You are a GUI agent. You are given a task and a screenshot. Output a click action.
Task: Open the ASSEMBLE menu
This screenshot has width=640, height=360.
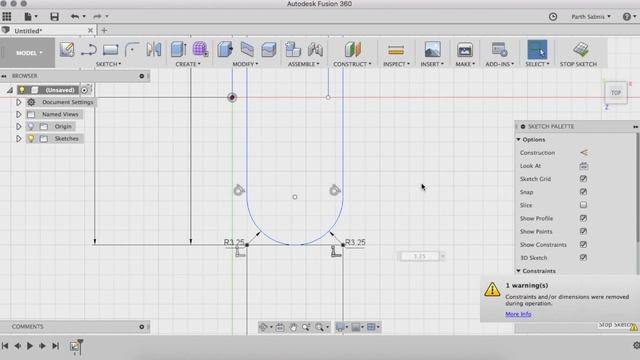click(304, 64)
